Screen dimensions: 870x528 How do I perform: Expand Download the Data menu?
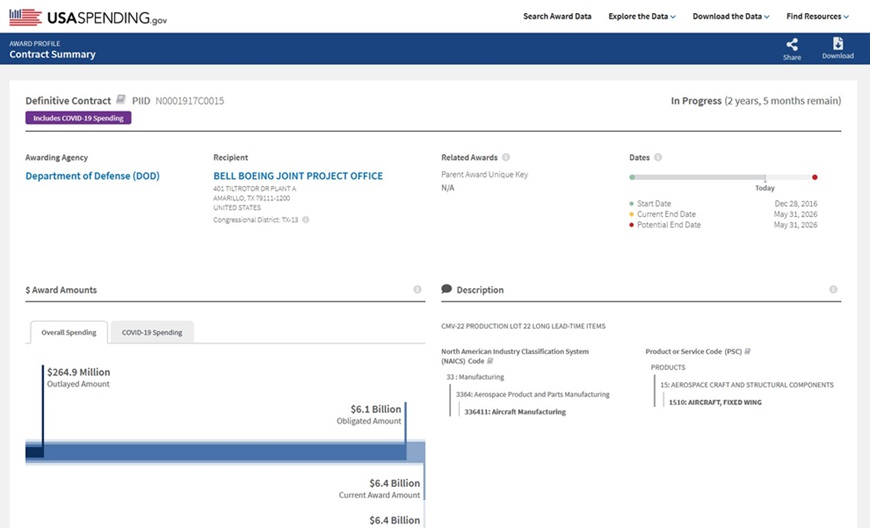tap(731, 17)
